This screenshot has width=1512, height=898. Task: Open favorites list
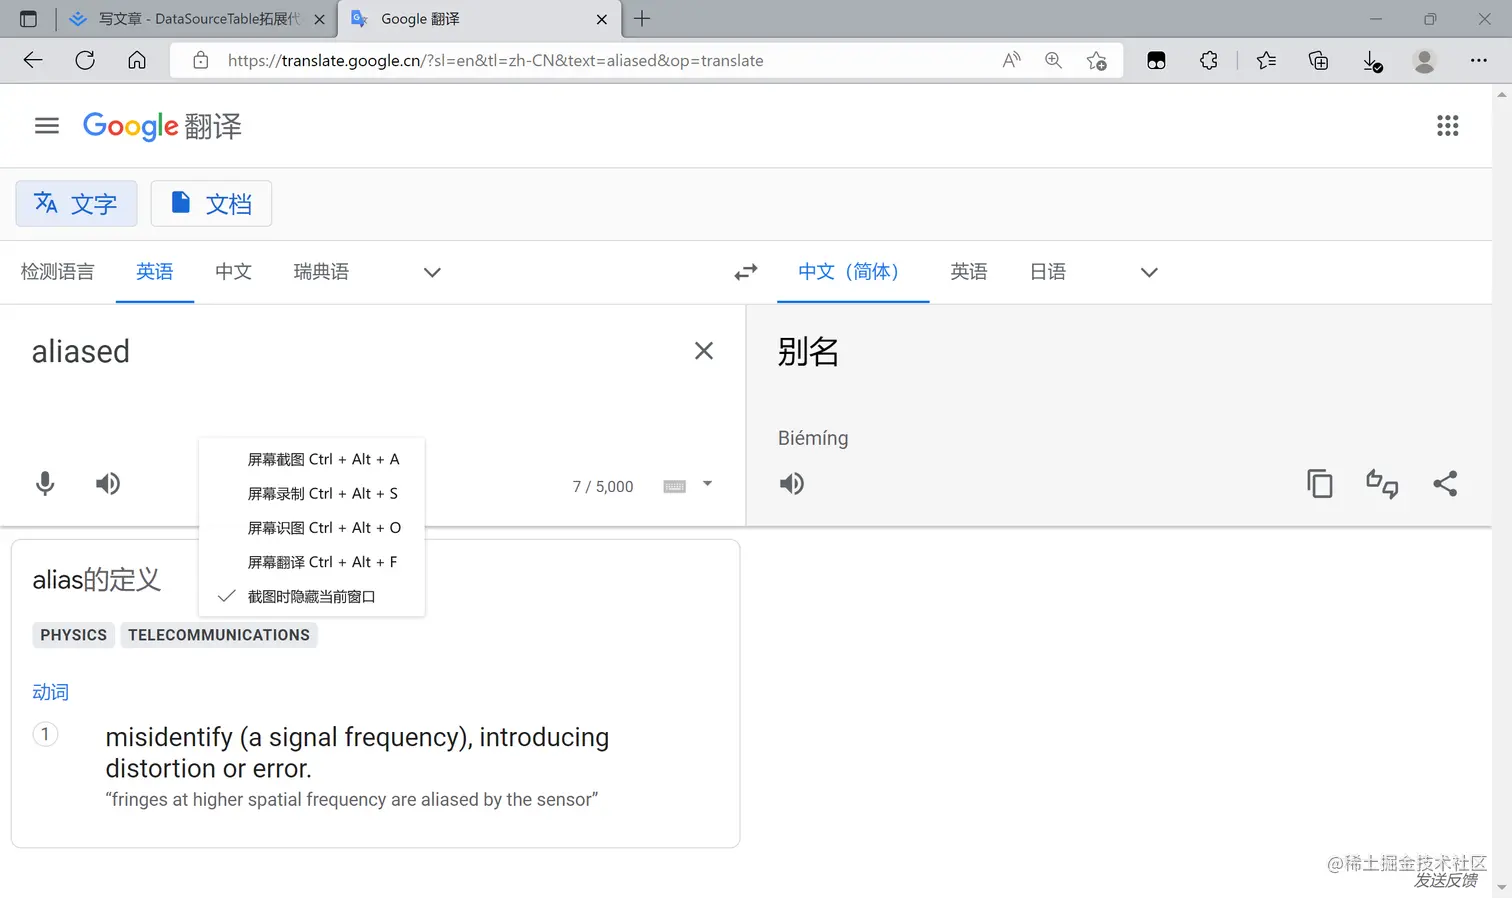click(x=1266, y=60)
